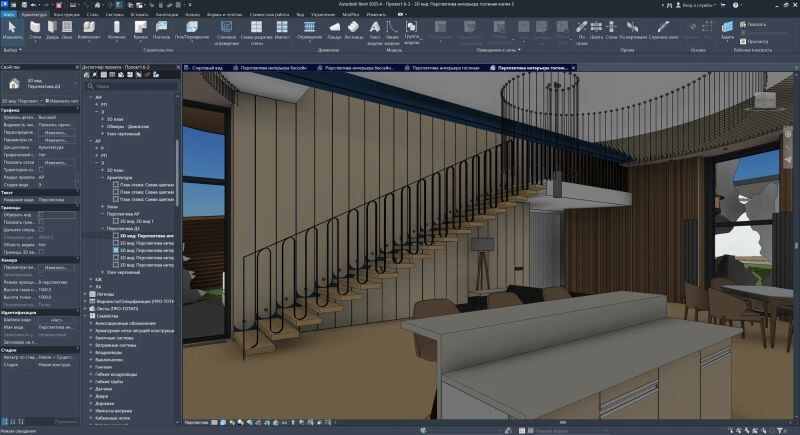800x435 pixels.
Task: Open the 3D вид type selector dropdown
Action: pyautogui.click(x=40, y=102)
